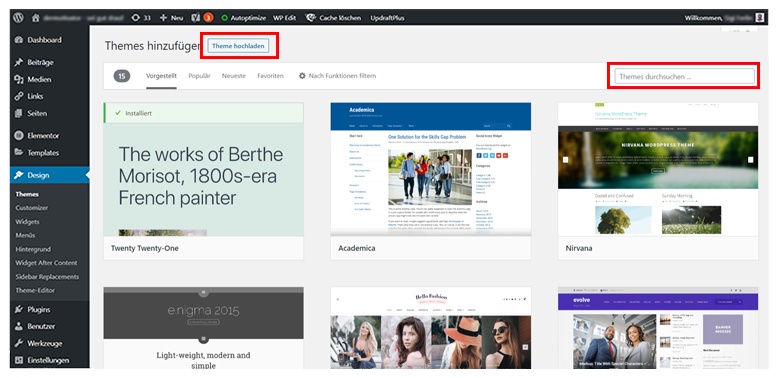Open the Widgets submenu entry
The image size is (778, 378).
[x=27, y=222]
